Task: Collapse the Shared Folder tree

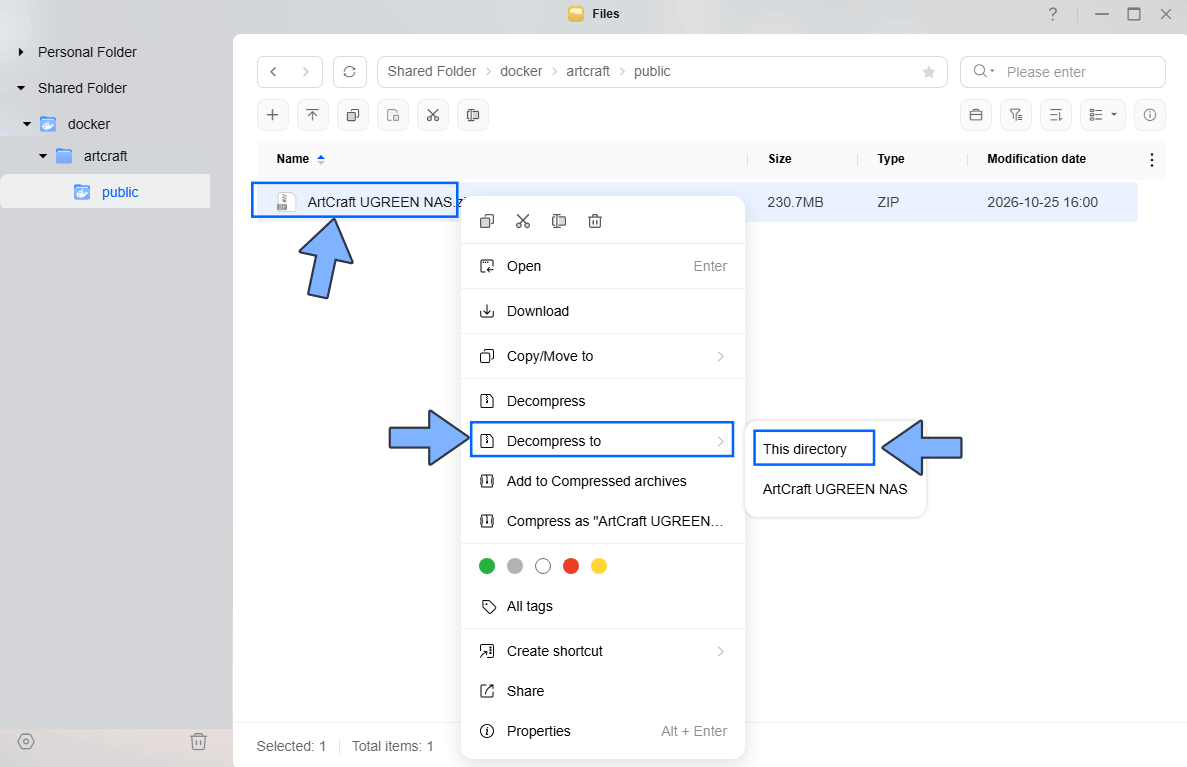Action: coord(21,89)
